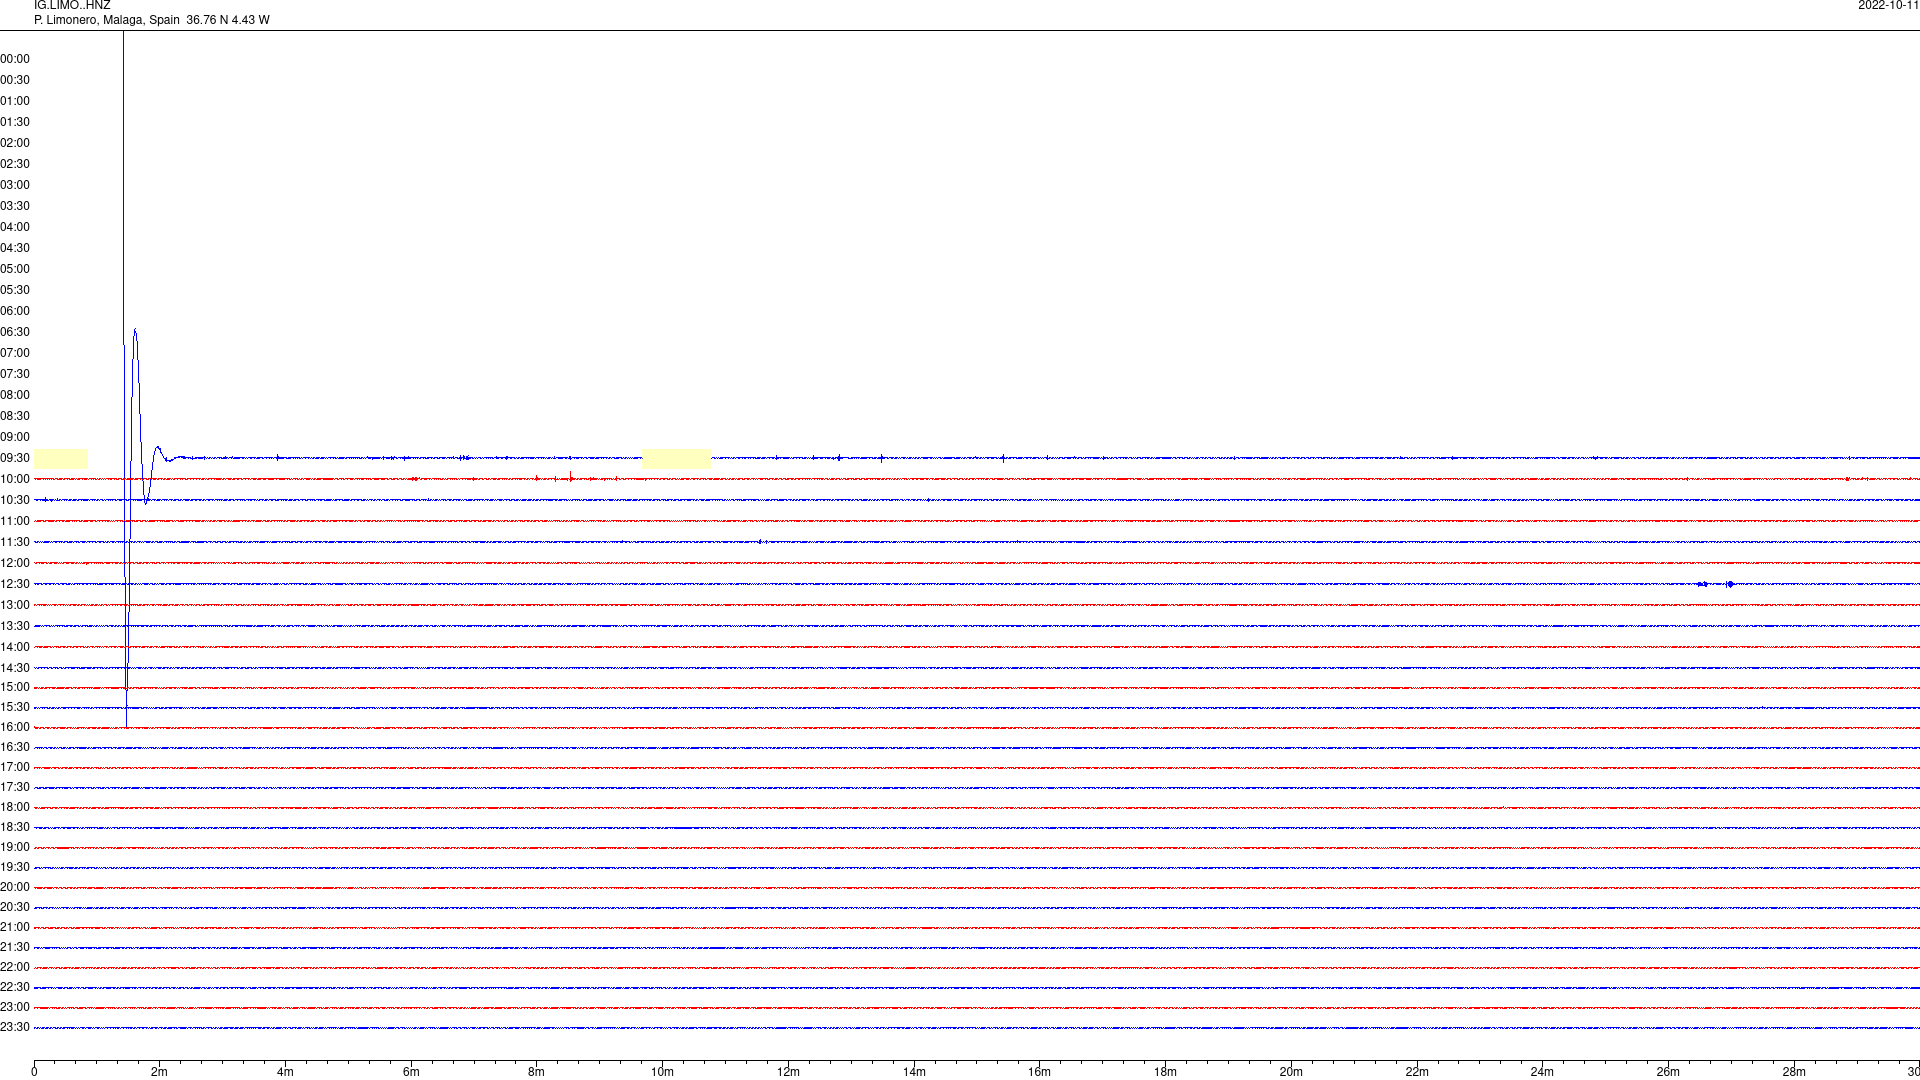Image resolution: width=1920 pixels, height=1080 pixels.
Task: Select the 12:30 time row label
Action: click(15, 584)
